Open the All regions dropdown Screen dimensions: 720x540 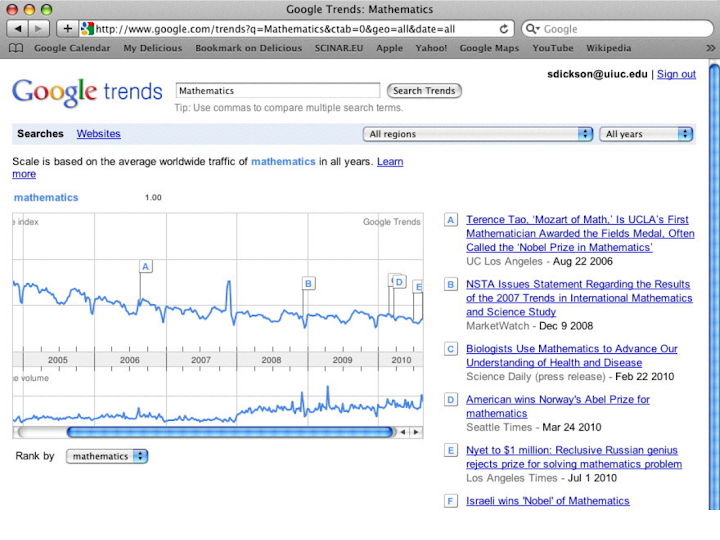(x=478, y=134)
